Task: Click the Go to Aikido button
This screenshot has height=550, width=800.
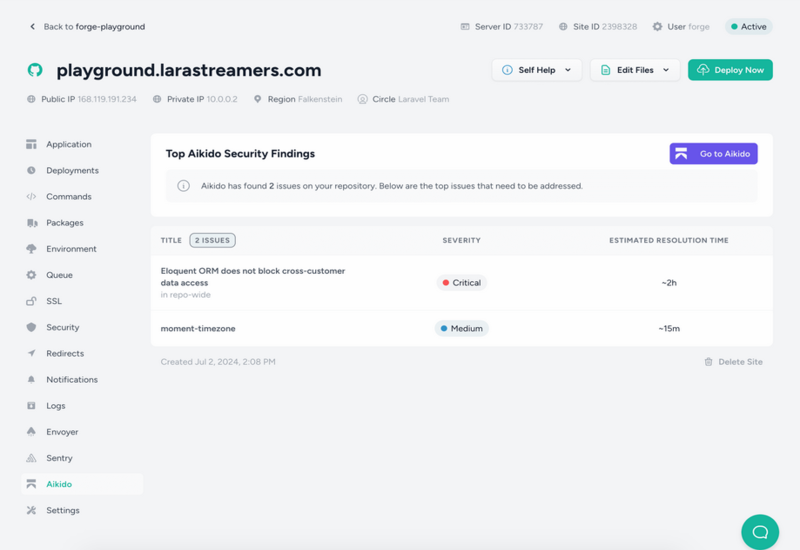Action: coord(713,154)
